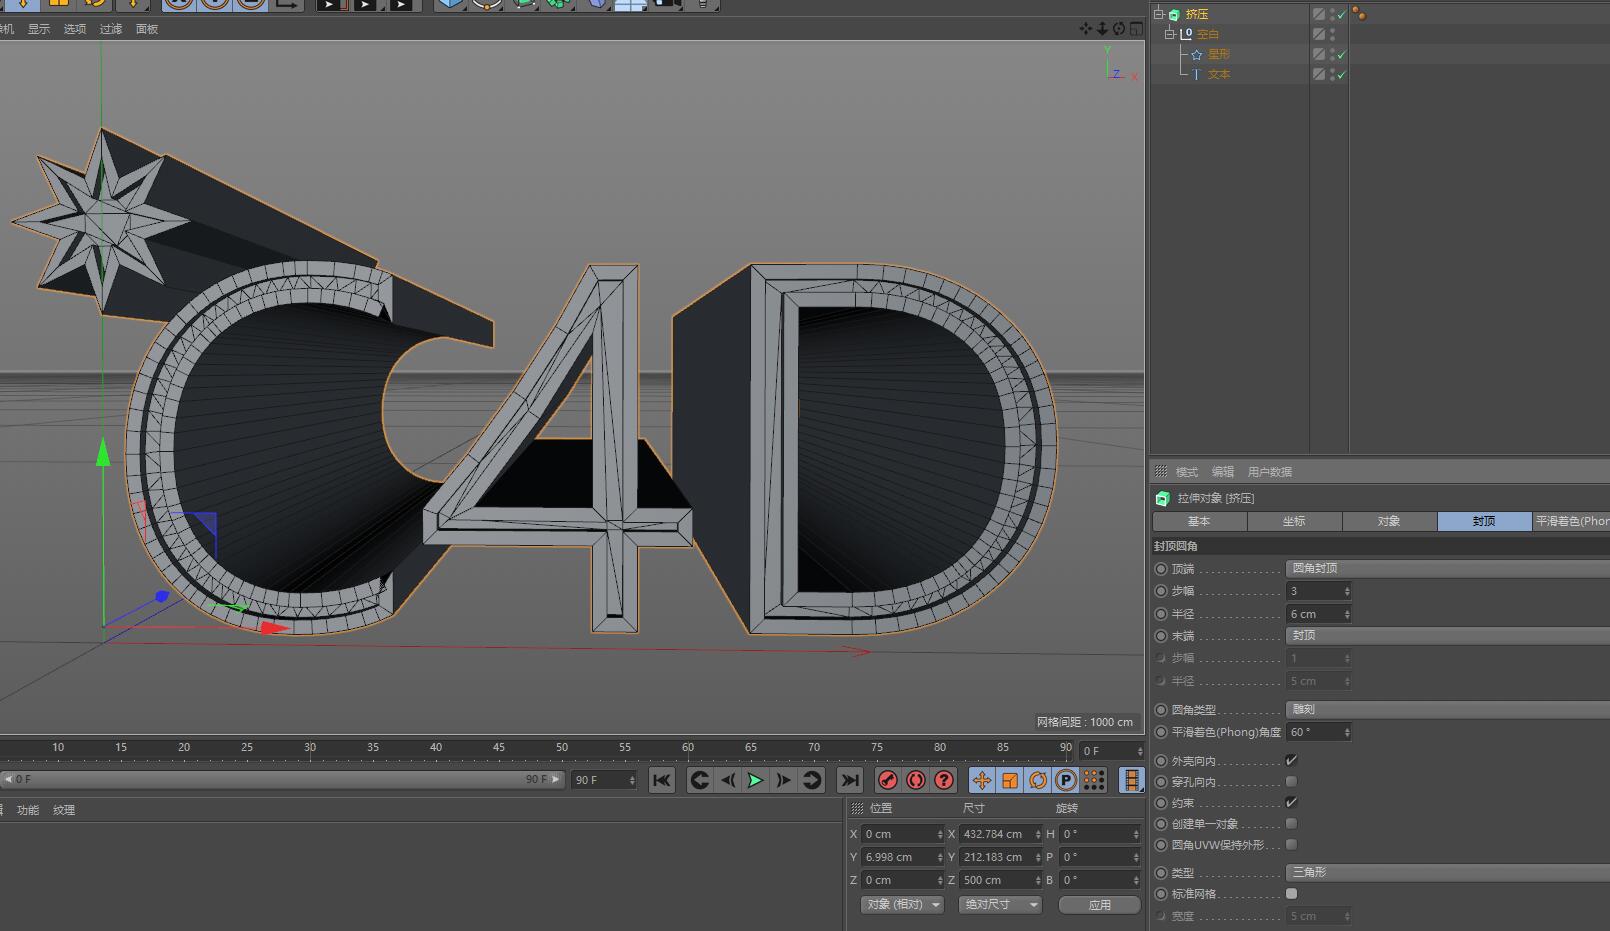1610x931 pixels.
Task: Open the 过滤 viewport menu
Action: (x=110, y=29)
